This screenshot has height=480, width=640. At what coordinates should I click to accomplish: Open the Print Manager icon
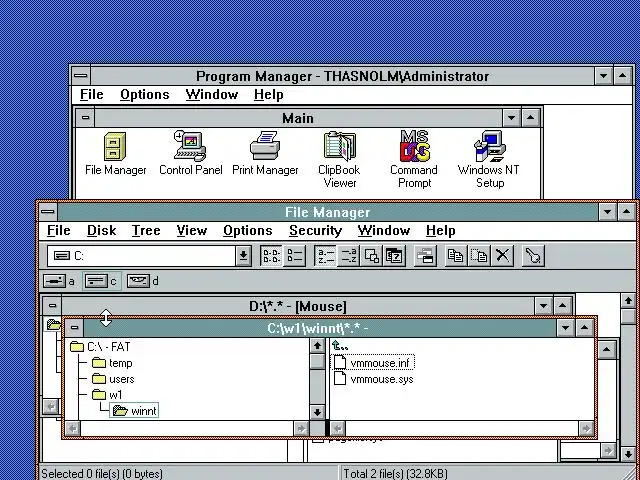(x=265, y=153)
